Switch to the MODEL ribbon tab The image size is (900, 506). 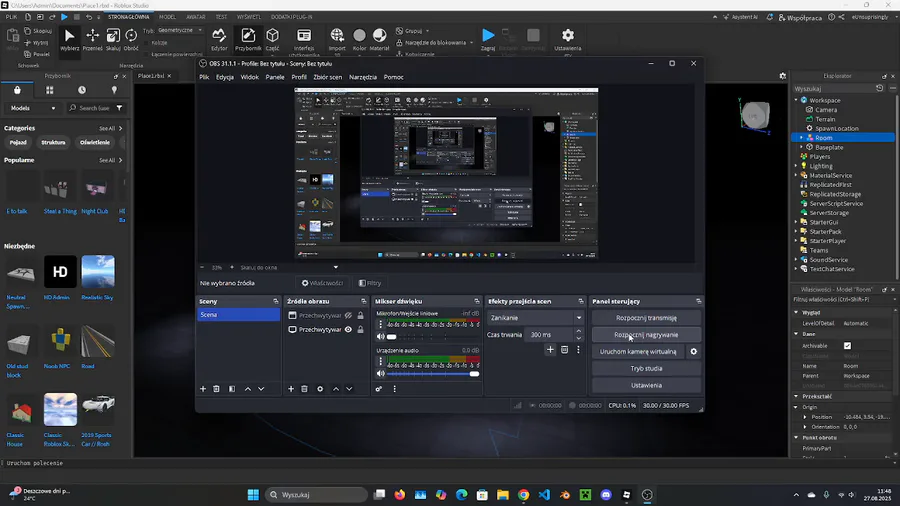[168, 17]
